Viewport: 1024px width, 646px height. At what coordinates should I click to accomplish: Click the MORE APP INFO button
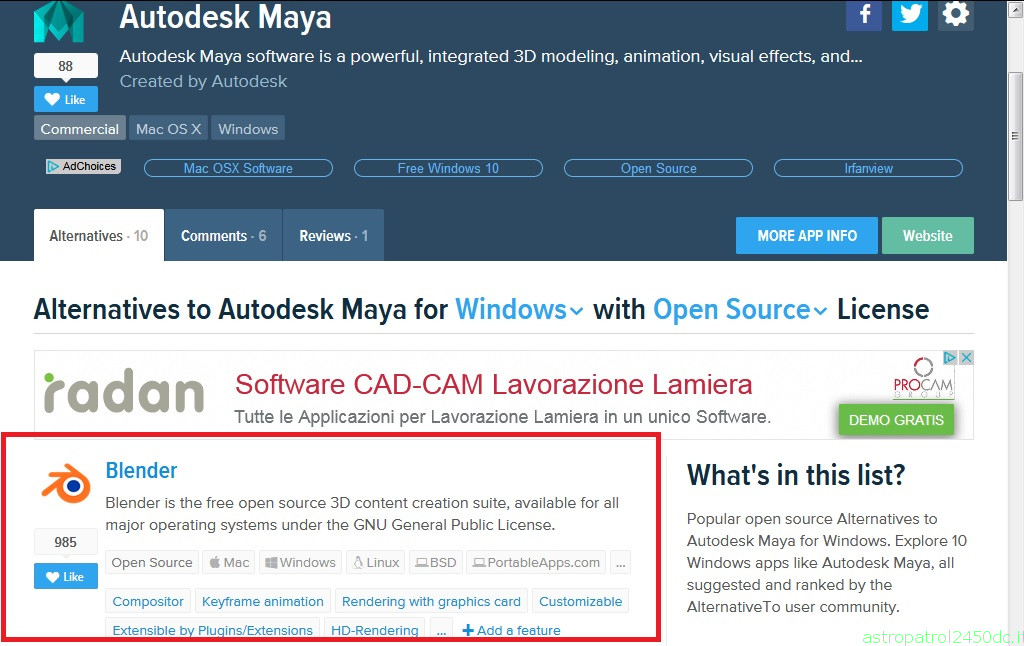[x=807, y=235]
